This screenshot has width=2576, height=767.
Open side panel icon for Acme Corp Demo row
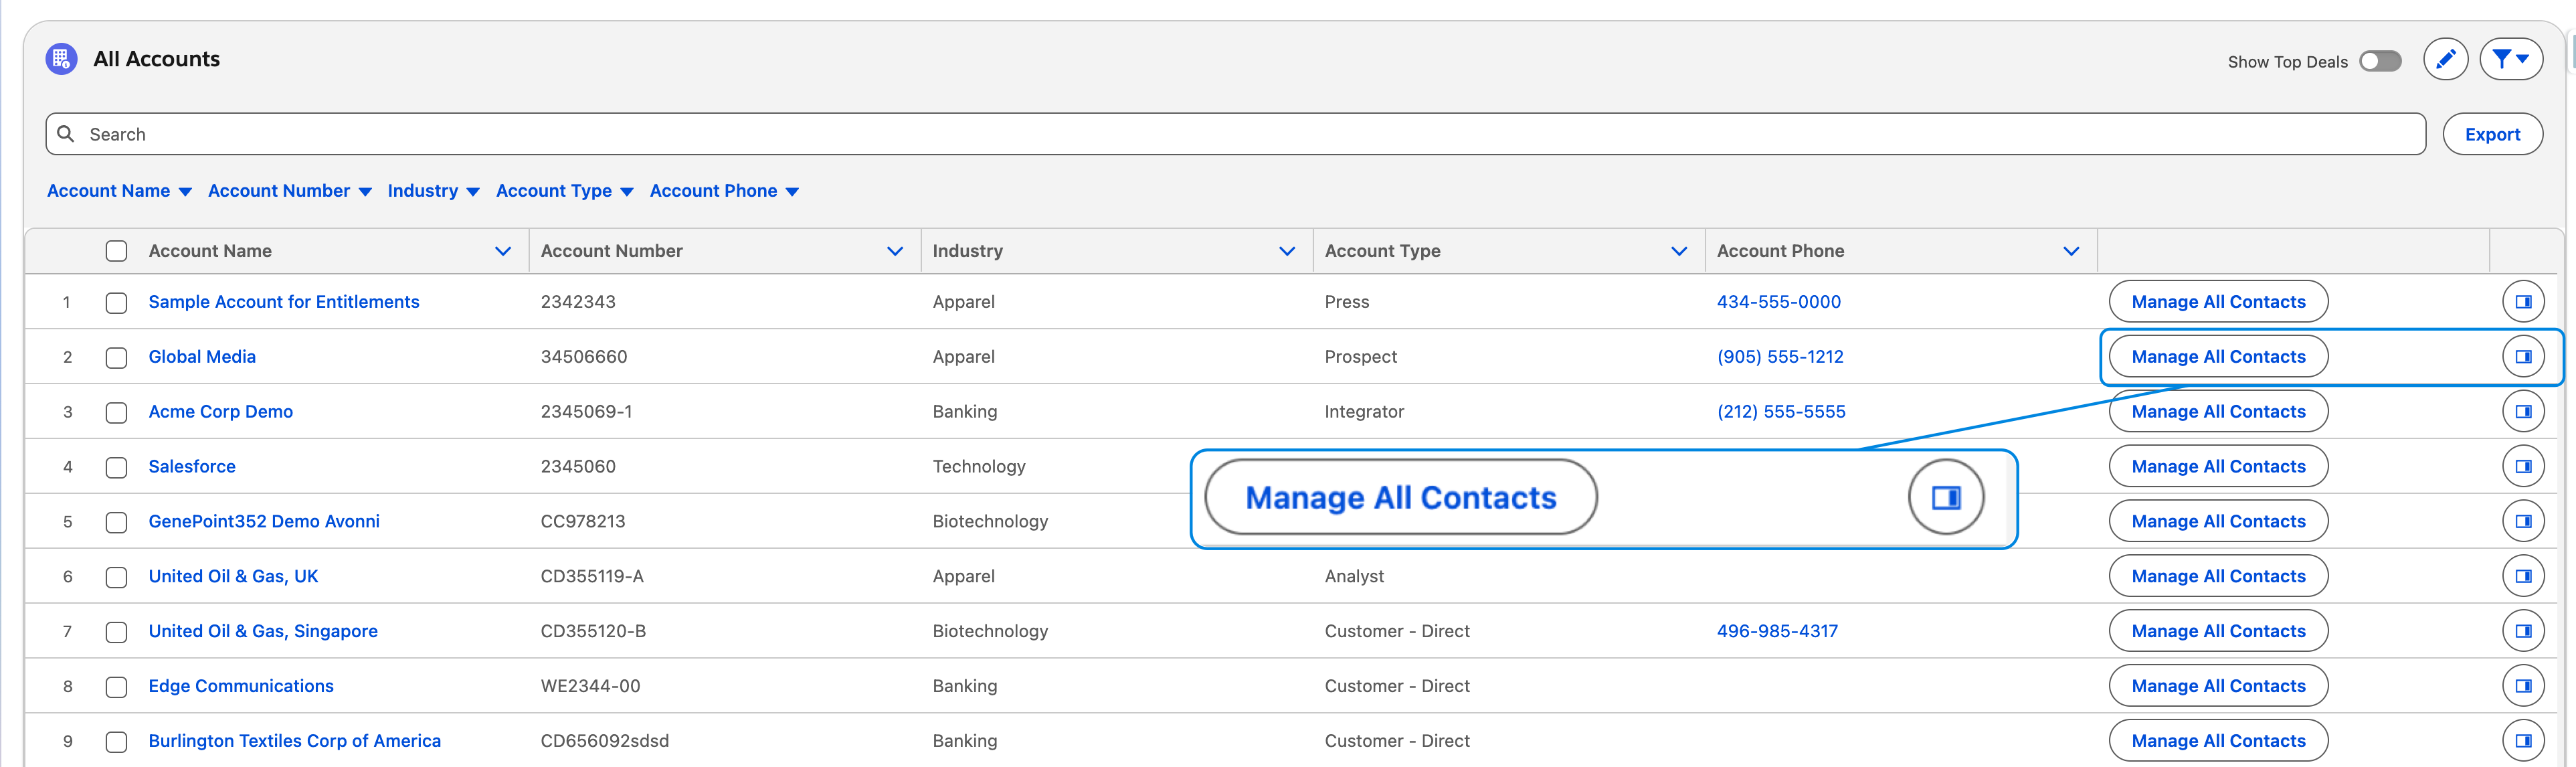2522,412
